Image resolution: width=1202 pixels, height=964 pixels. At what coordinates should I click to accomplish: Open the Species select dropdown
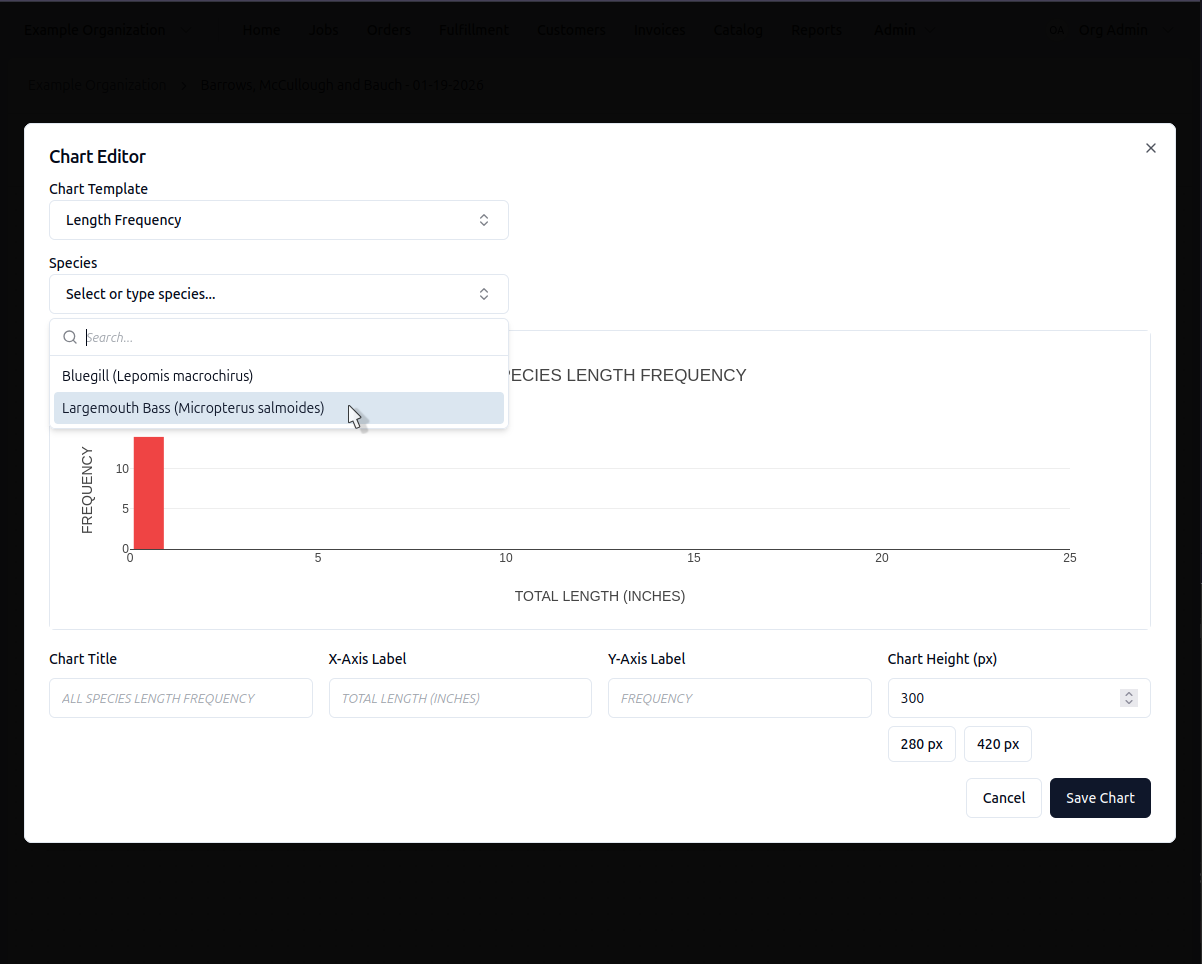point(279,294)
